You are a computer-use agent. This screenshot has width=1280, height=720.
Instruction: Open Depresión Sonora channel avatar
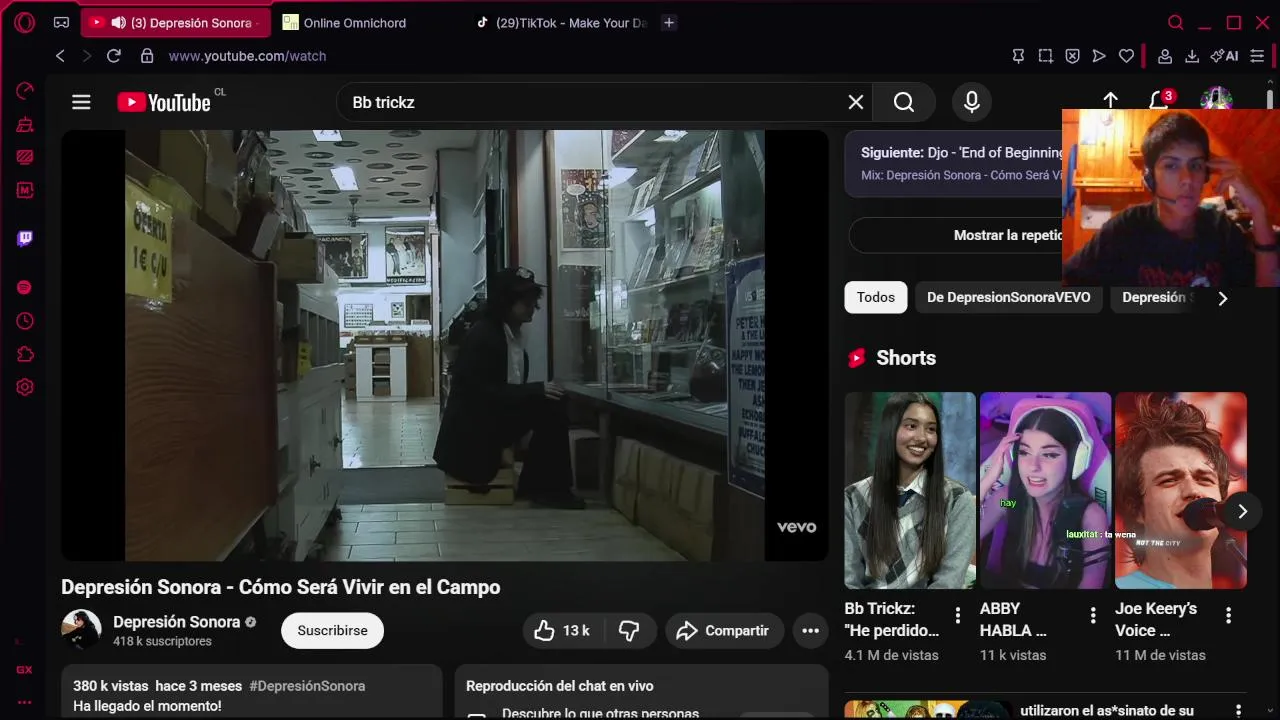pyautogui.click(x=81, y=630)
